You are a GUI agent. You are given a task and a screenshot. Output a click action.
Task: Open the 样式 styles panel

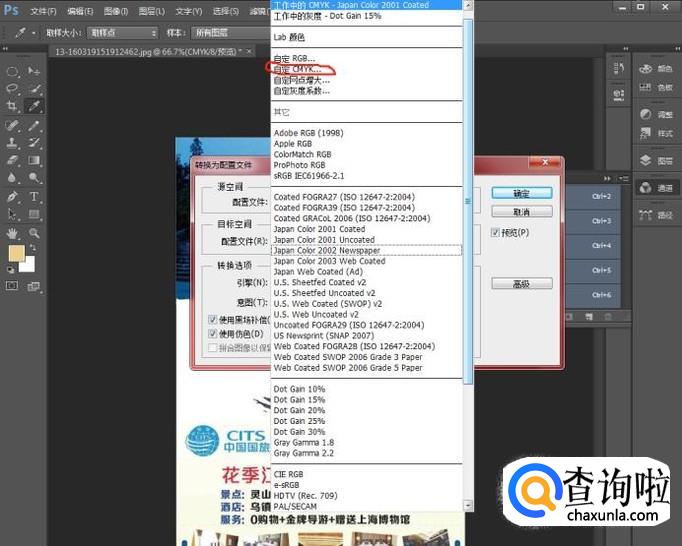pos(655,133)
